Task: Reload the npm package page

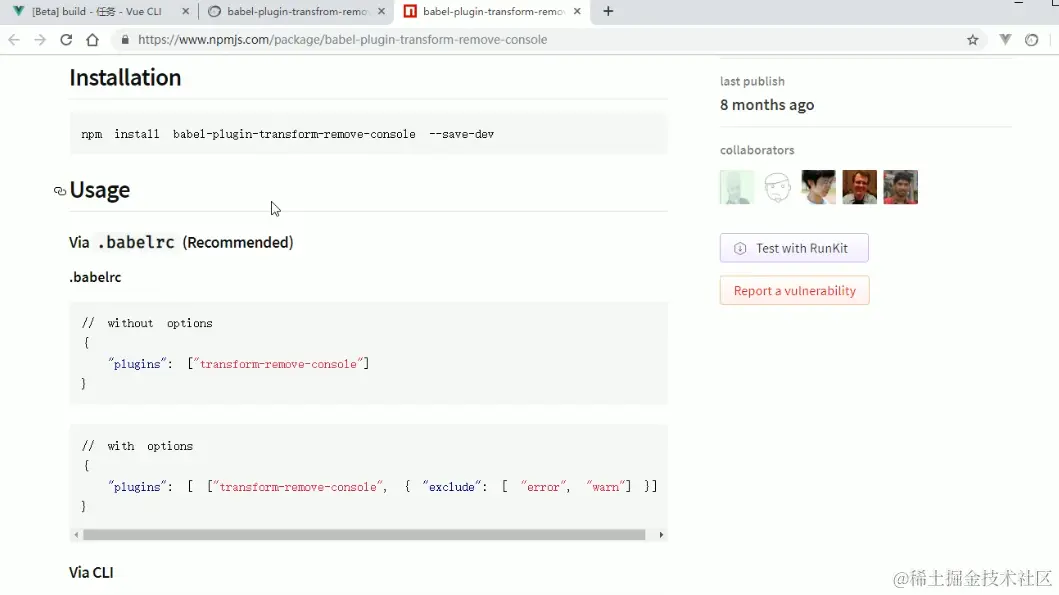Action: tap(66, 40)
